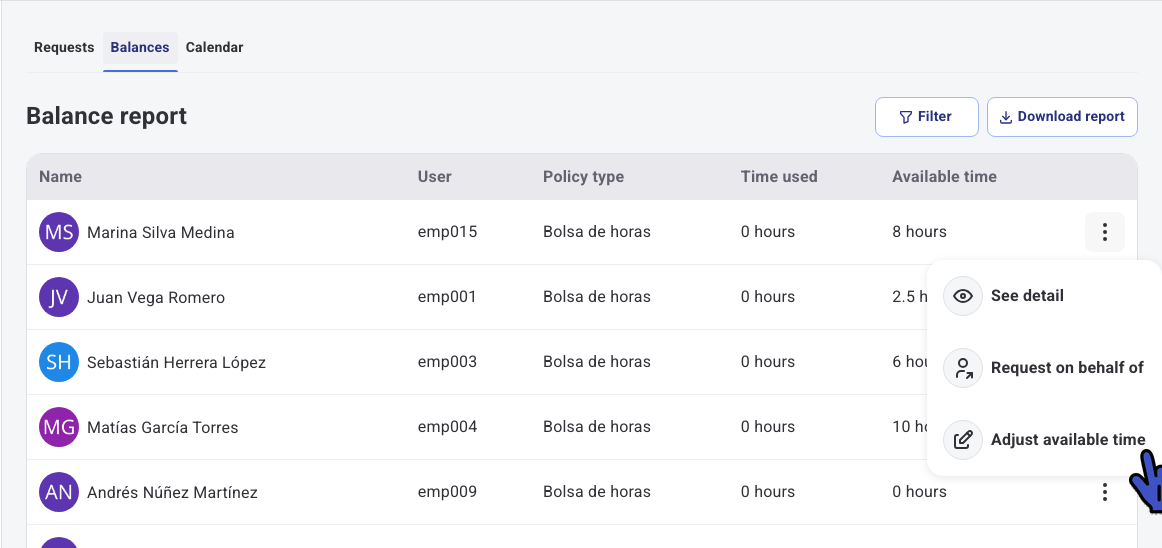This screenshot has height=548, width=1162.
Task: Select the name Juan Vega Romero
Action: [156, 297]
